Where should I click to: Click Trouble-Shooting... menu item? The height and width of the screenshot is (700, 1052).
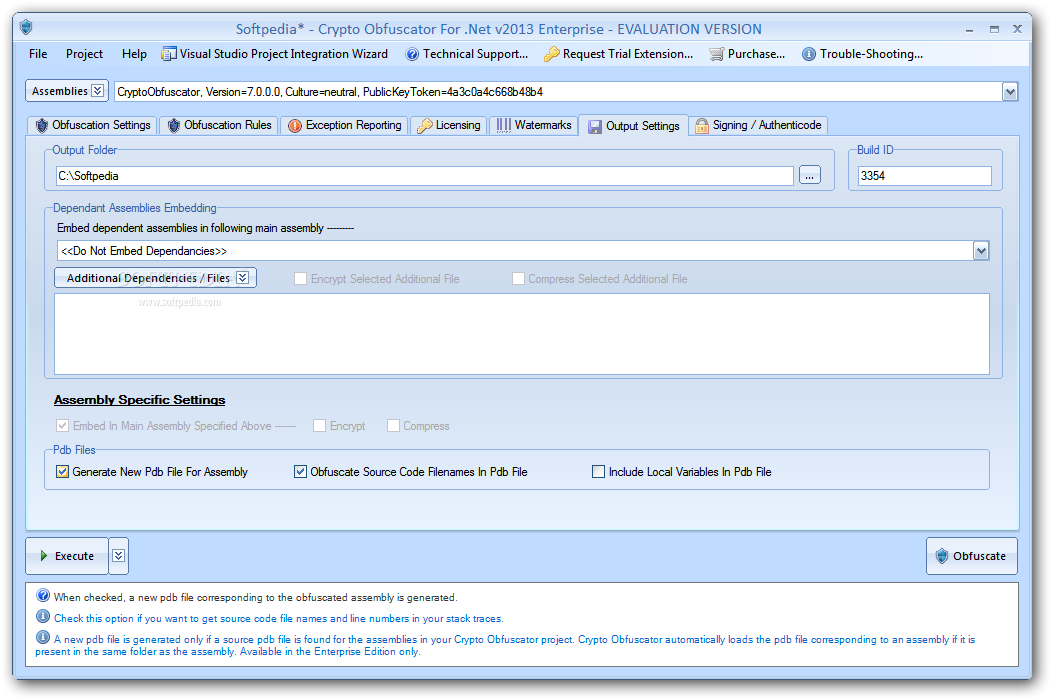click(863, 54)
